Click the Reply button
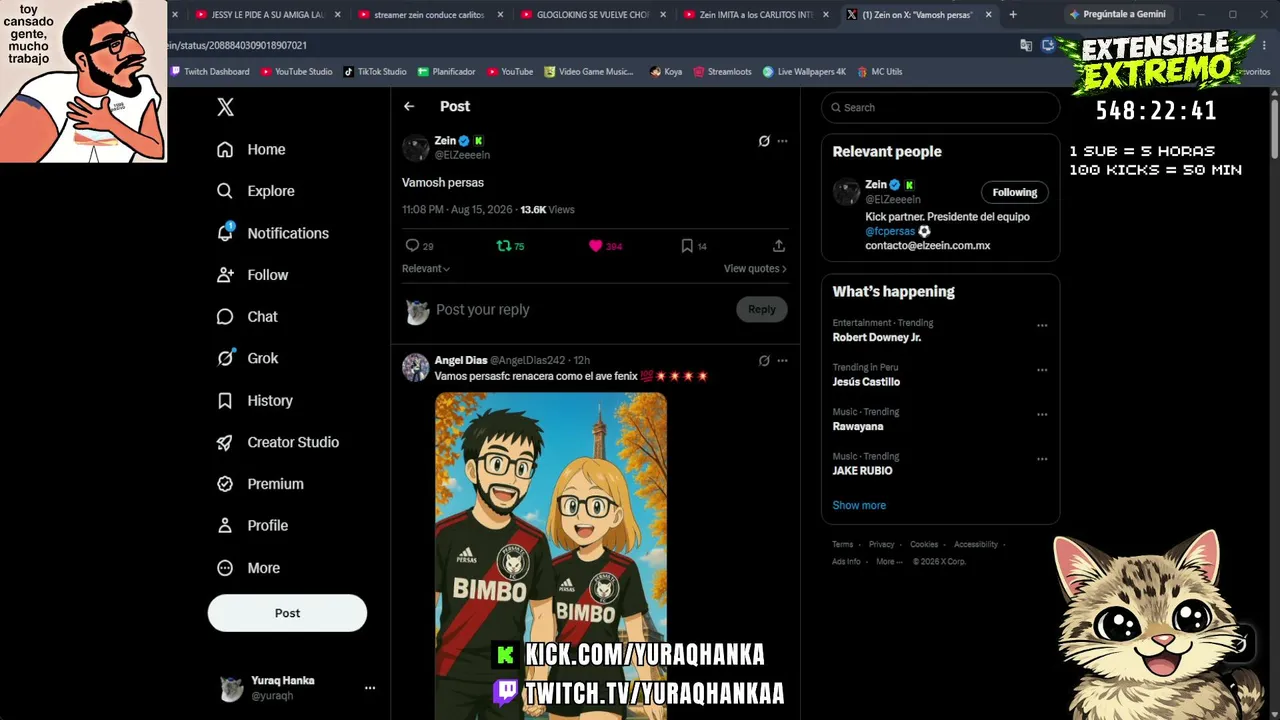 pos(762,310)
